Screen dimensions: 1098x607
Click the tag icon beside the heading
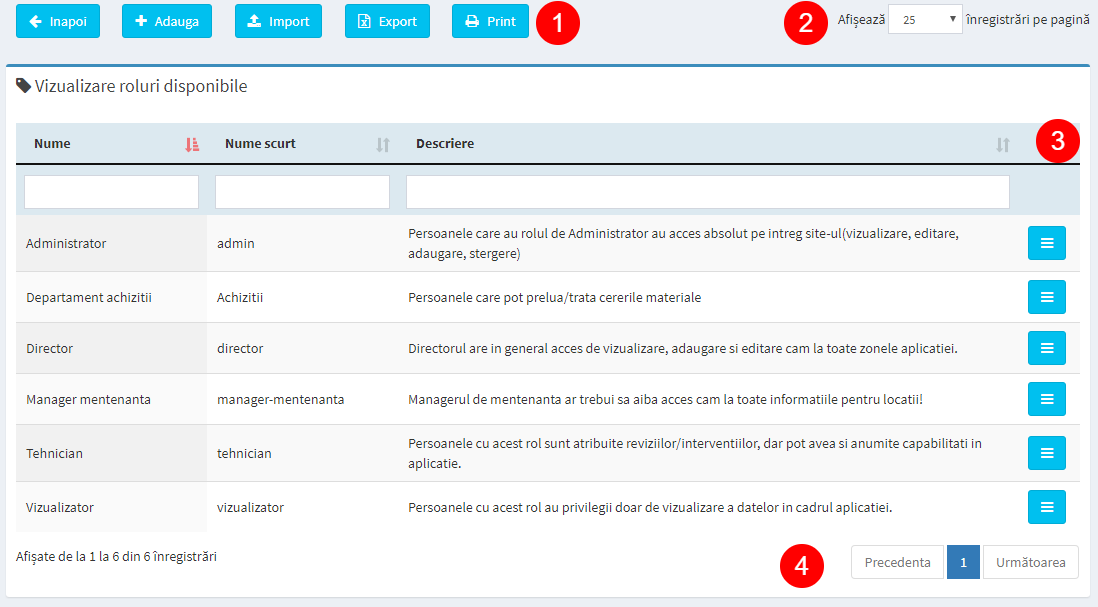[23, 85]
